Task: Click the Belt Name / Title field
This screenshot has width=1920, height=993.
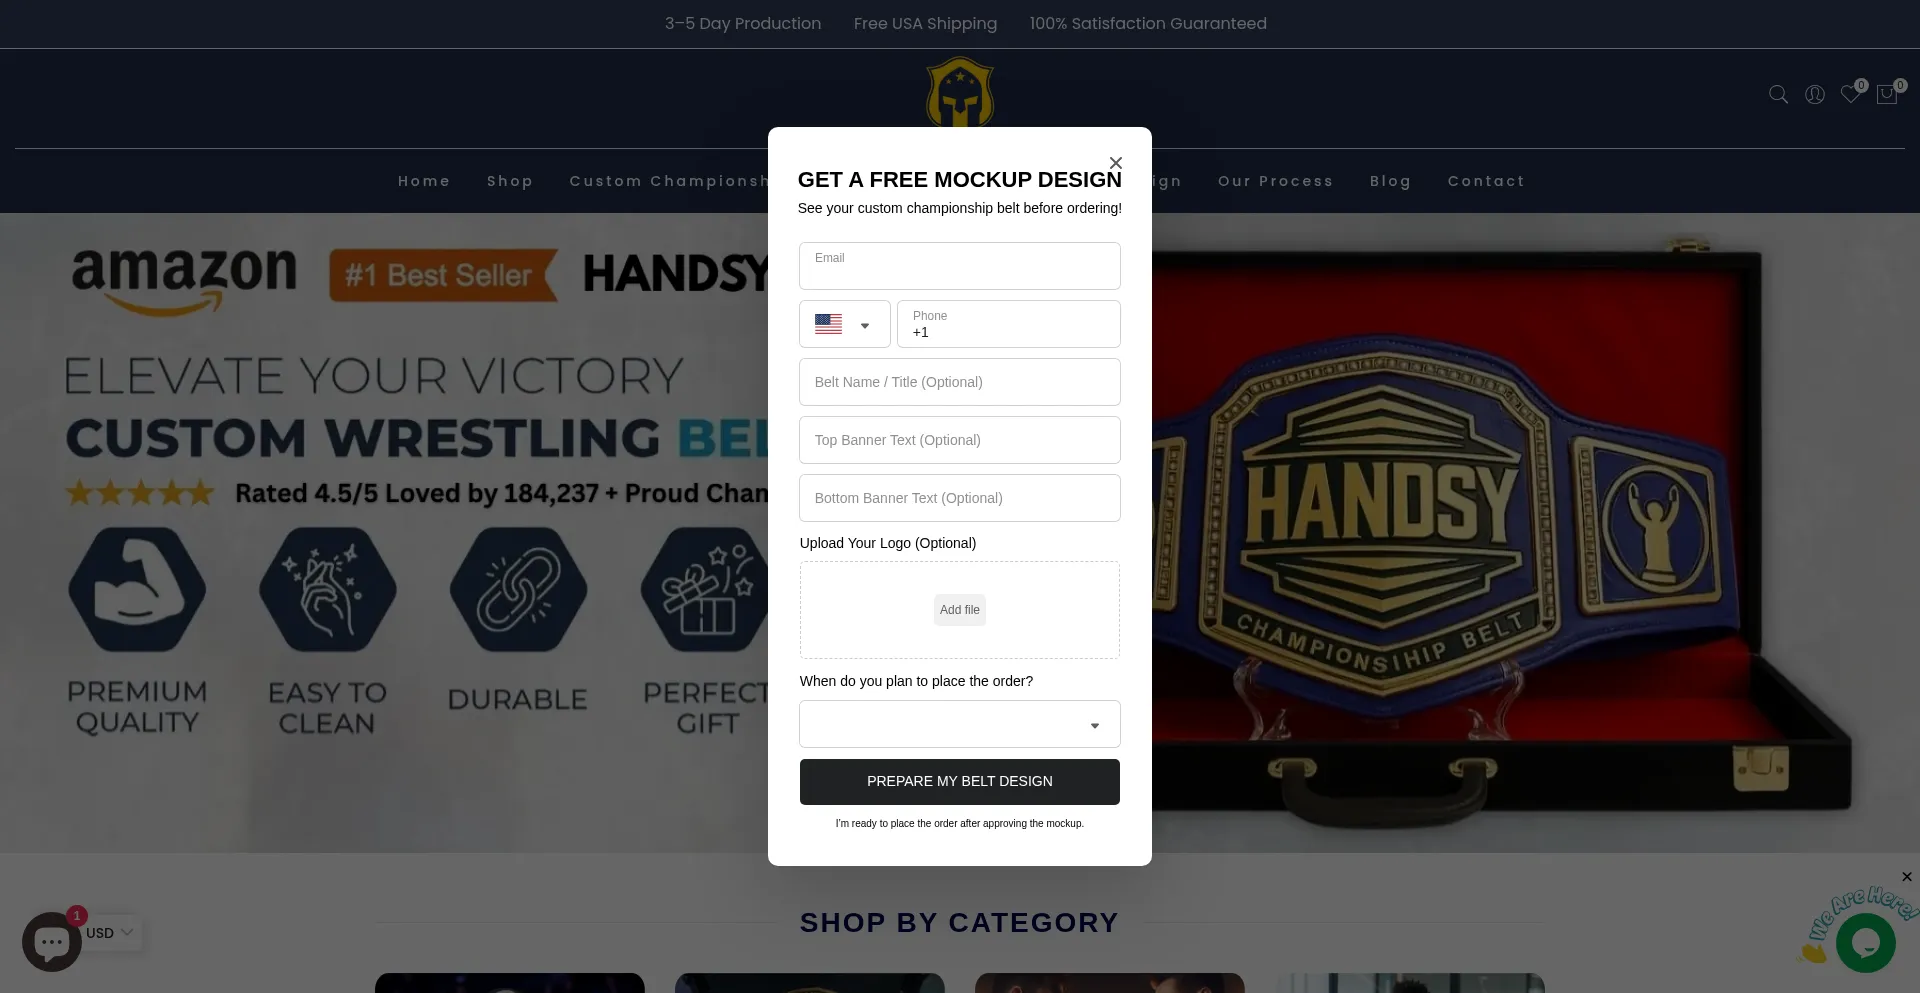Action: pos(960,382)
